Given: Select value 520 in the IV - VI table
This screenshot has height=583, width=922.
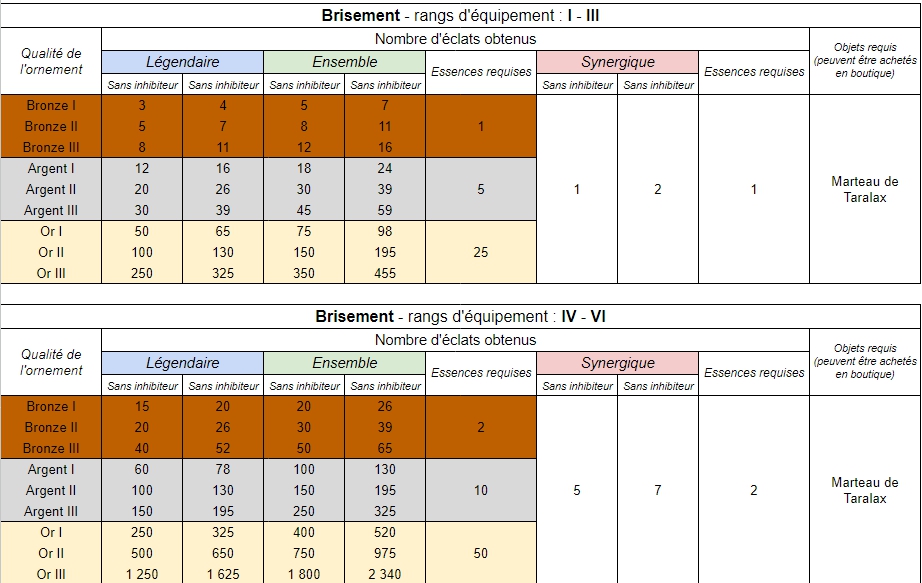Looking at the screenshot, I should pos(385,532).
